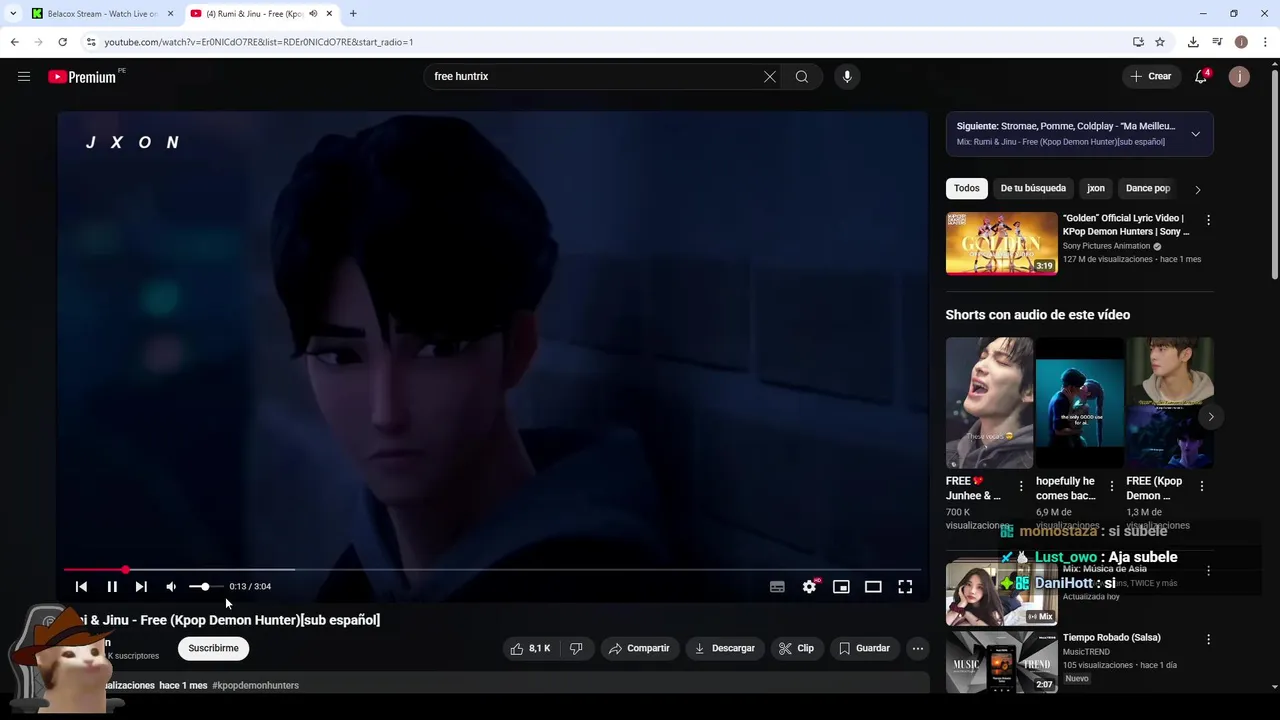Switch to theater mode
1280x720 pixels.
tap(873, 587)
